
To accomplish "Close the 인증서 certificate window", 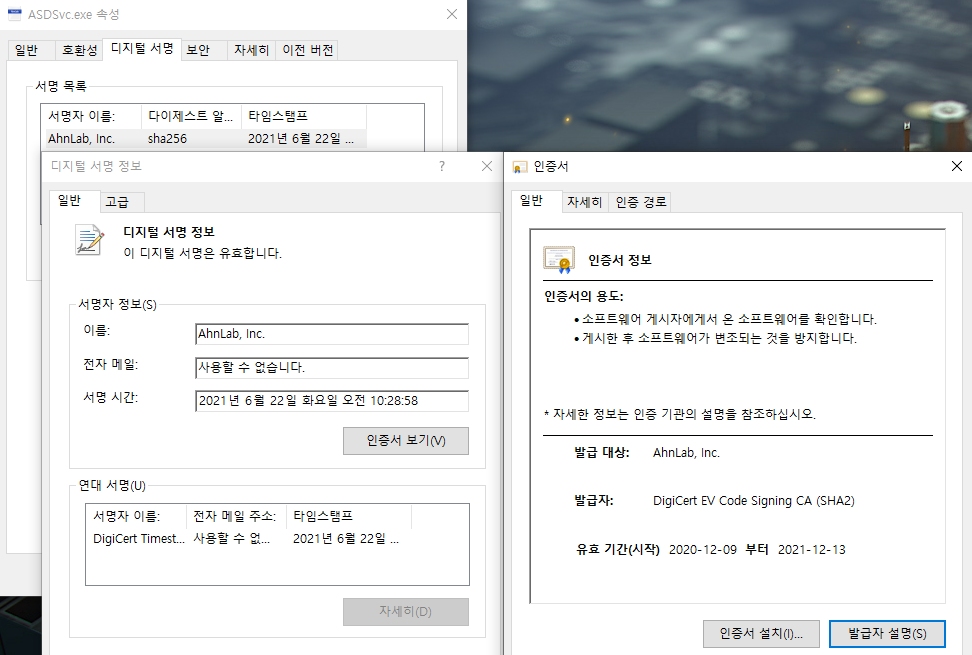I will point(957,166).
